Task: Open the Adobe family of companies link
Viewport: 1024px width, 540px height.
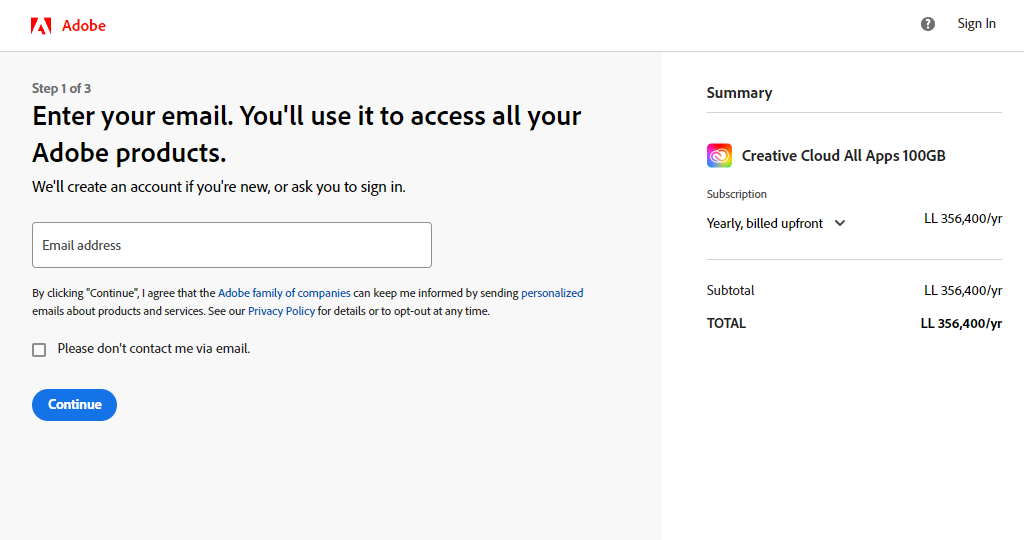Action: coord(284,293)
